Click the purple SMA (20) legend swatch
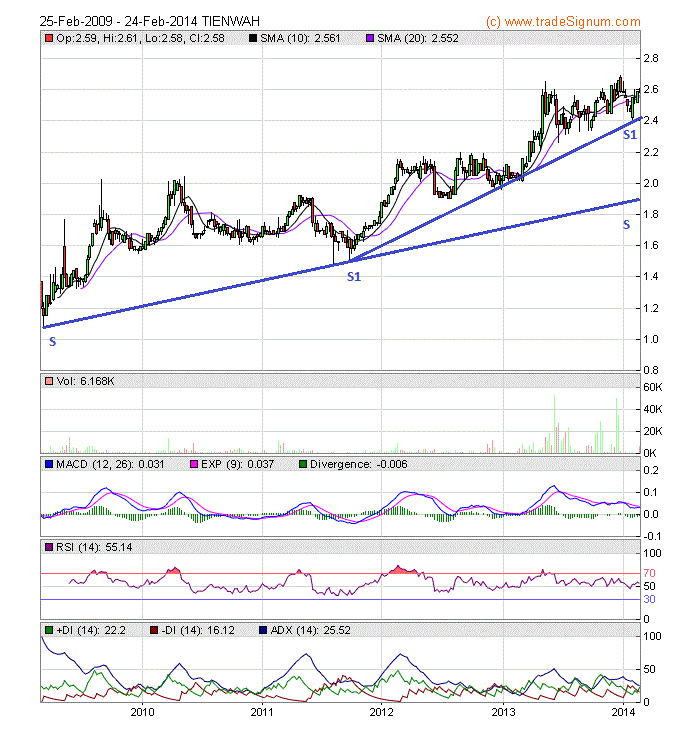 click(x=370, y=38)
